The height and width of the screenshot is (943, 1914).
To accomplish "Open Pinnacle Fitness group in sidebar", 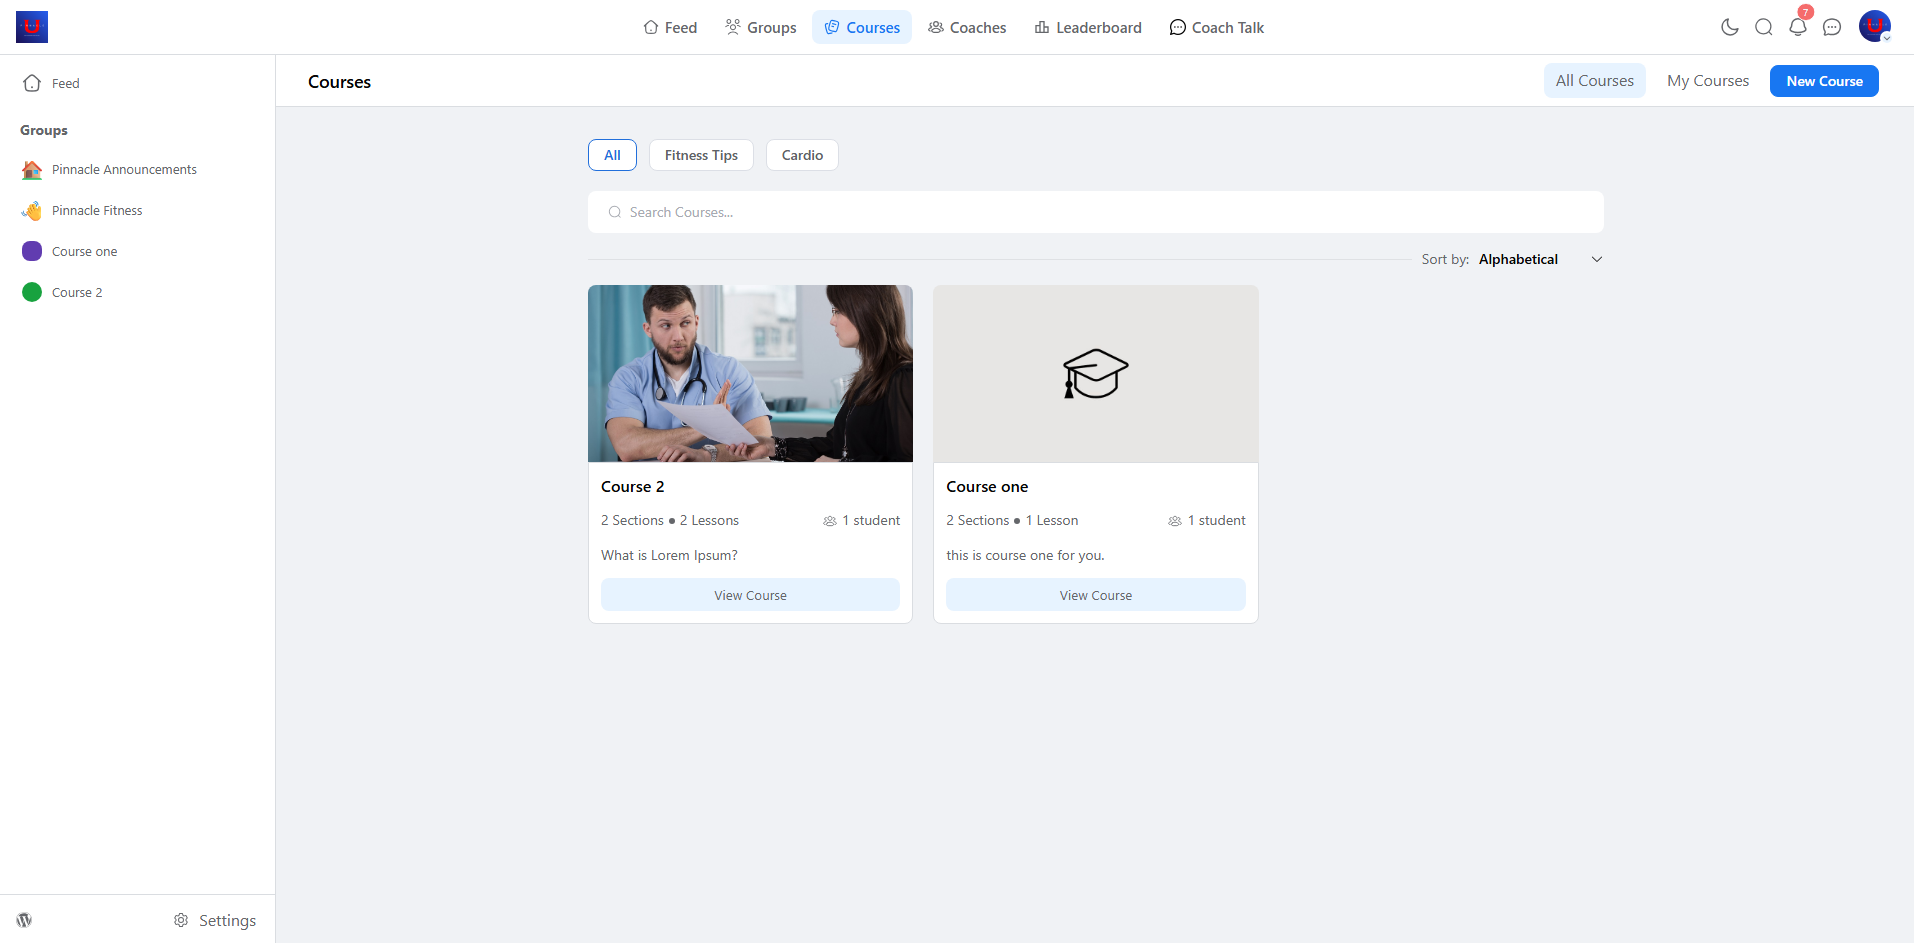I will (x=97, y=211).
